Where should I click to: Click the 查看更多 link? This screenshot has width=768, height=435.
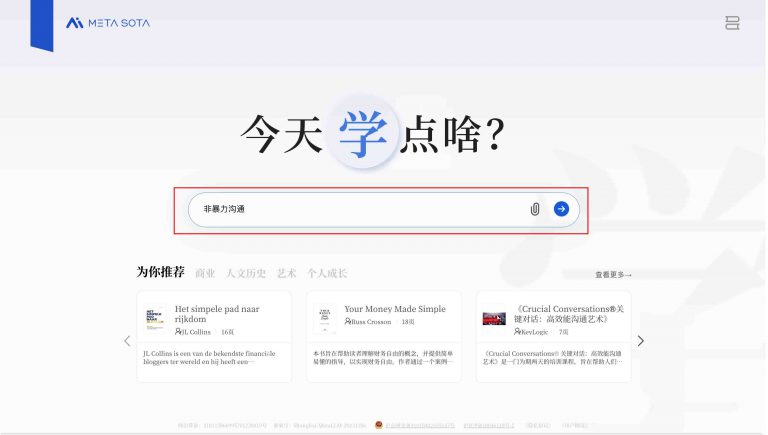tap(613, 274)
